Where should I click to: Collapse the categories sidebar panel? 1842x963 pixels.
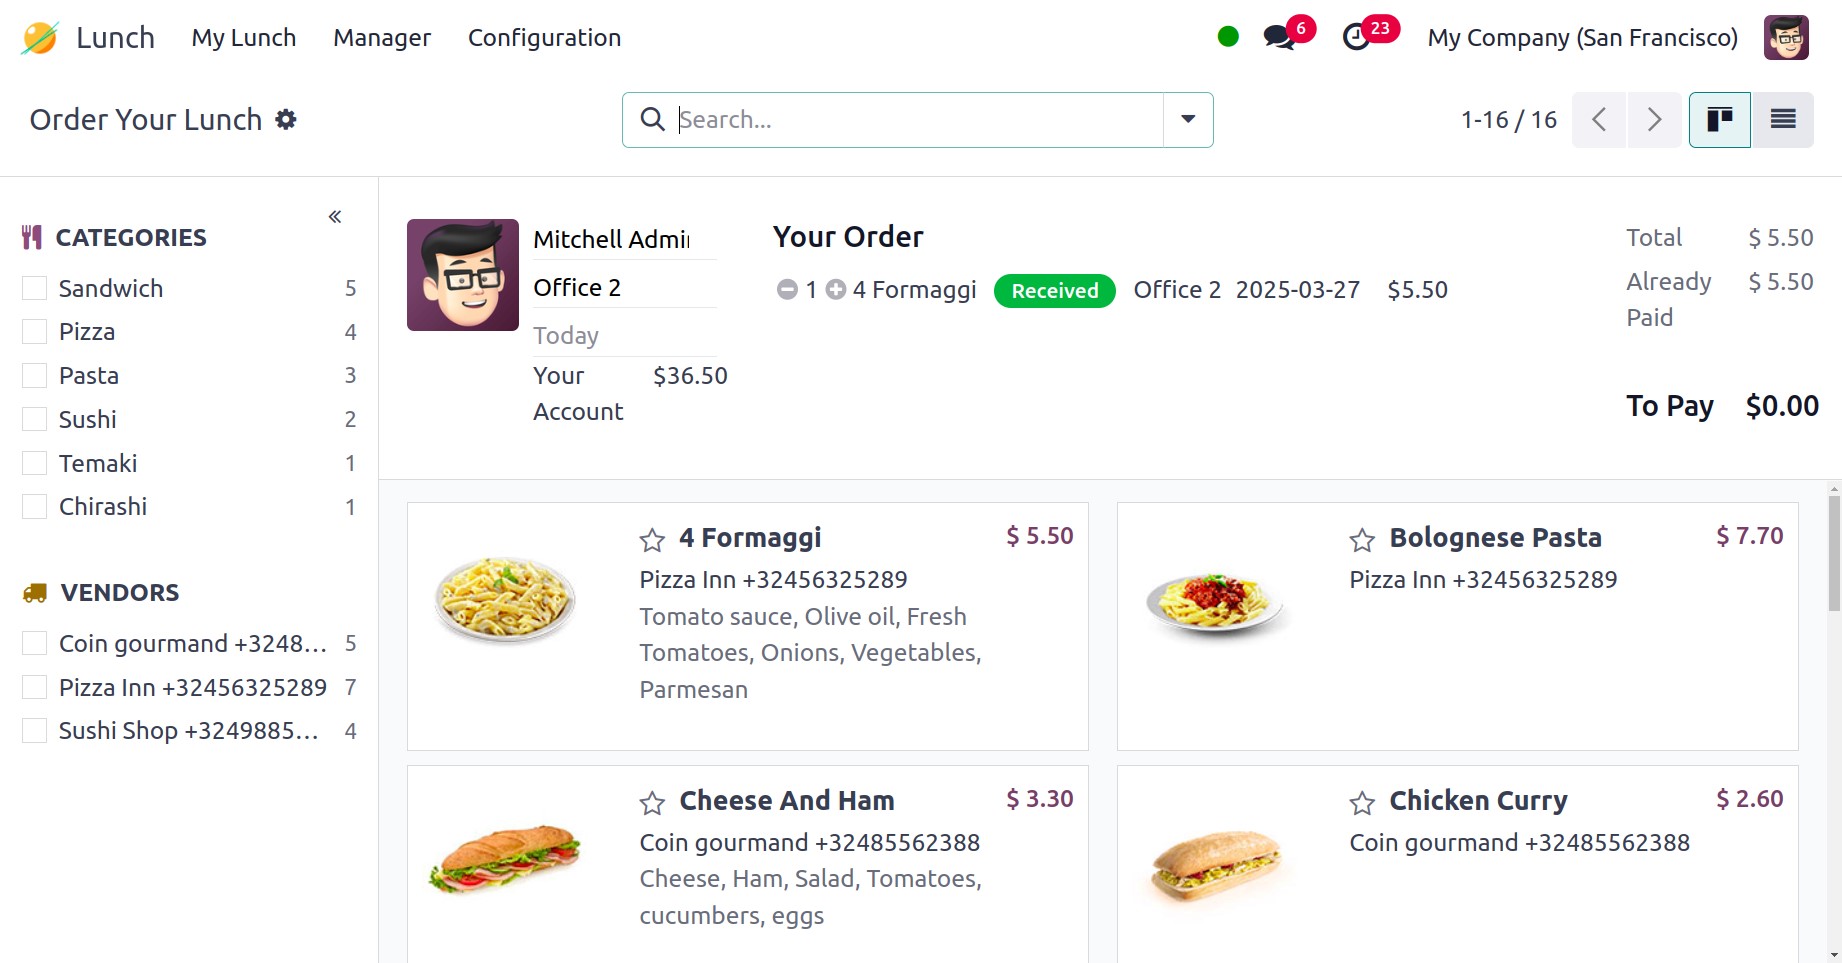coord(335,217)
